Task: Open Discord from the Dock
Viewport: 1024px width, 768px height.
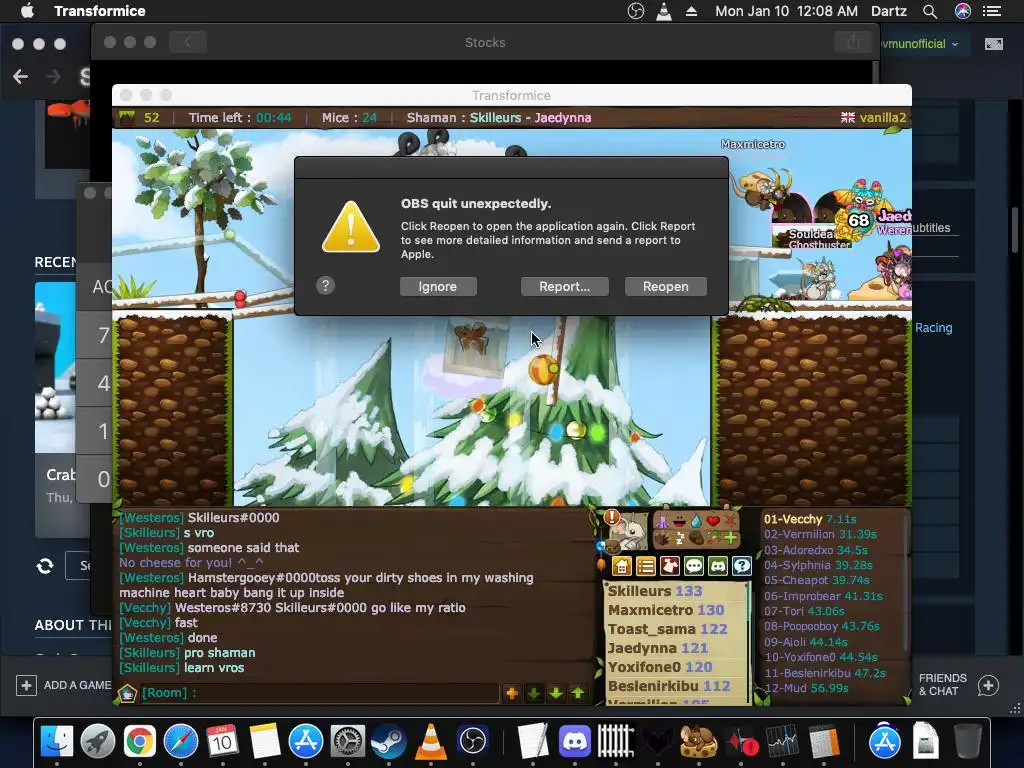Action: coord(575,741)
